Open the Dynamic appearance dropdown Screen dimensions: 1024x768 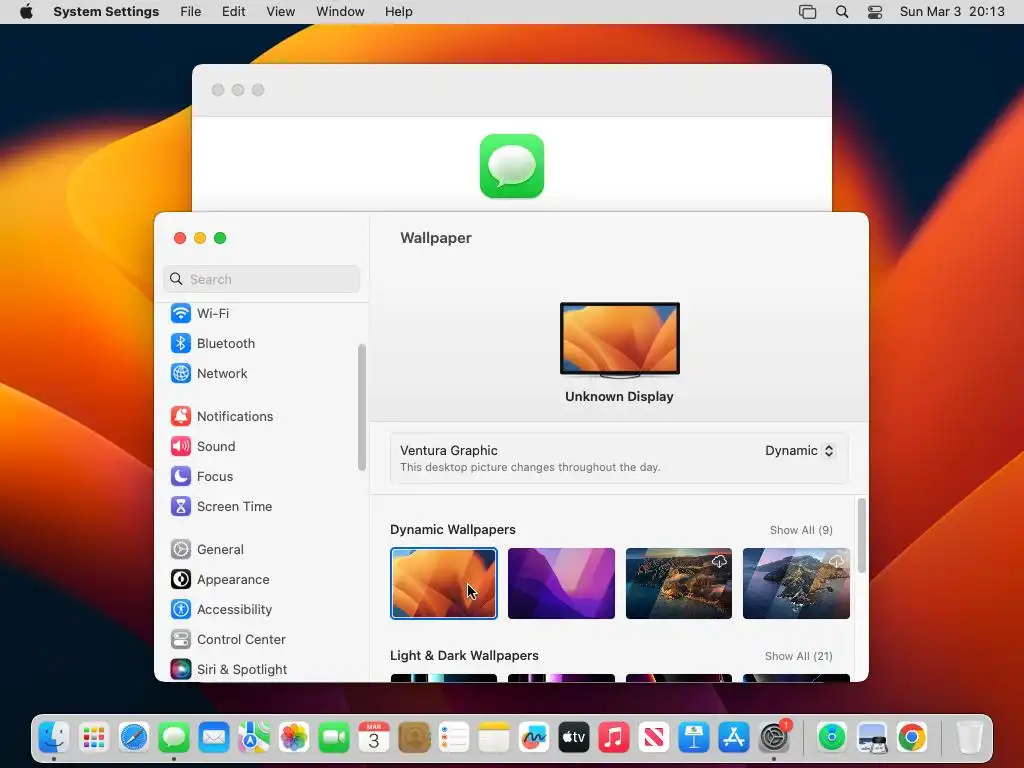[x=800, y=451]
